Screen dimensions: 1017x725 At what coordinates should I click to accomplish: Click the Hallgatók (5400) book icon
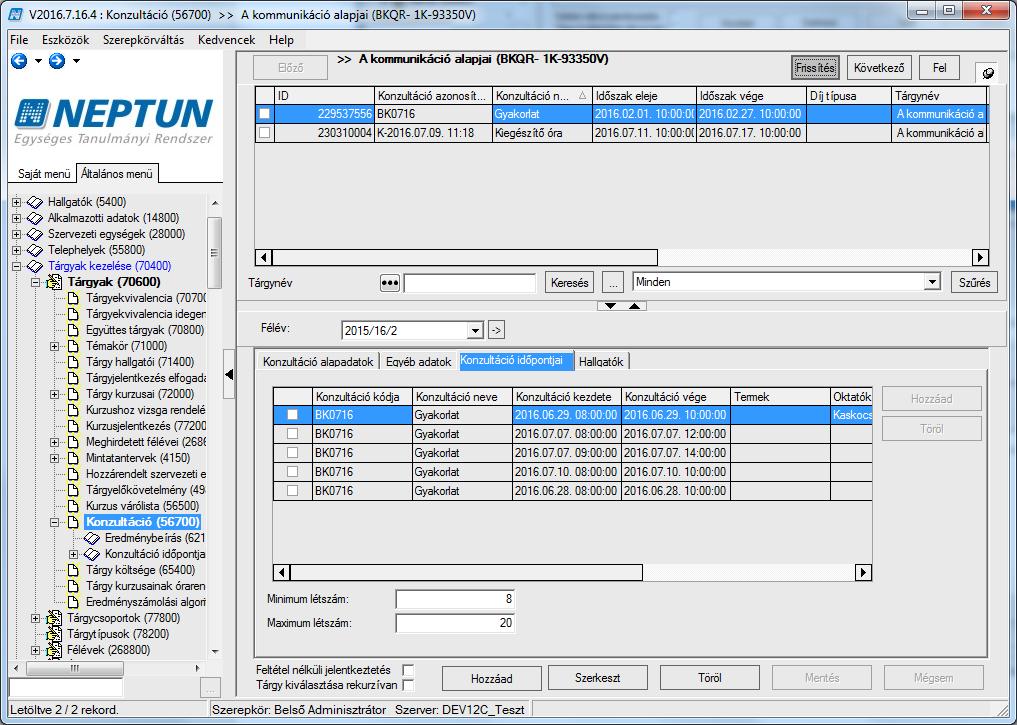click(x=35, y=202)
